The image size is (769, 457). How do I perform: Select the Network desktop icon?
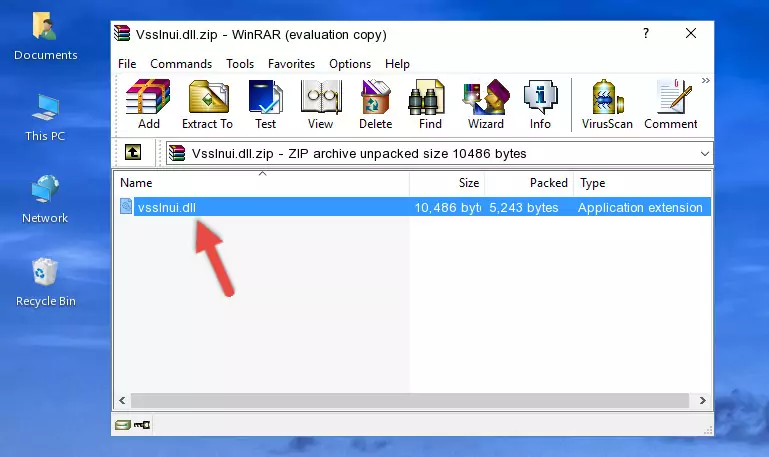coord(45,200)
